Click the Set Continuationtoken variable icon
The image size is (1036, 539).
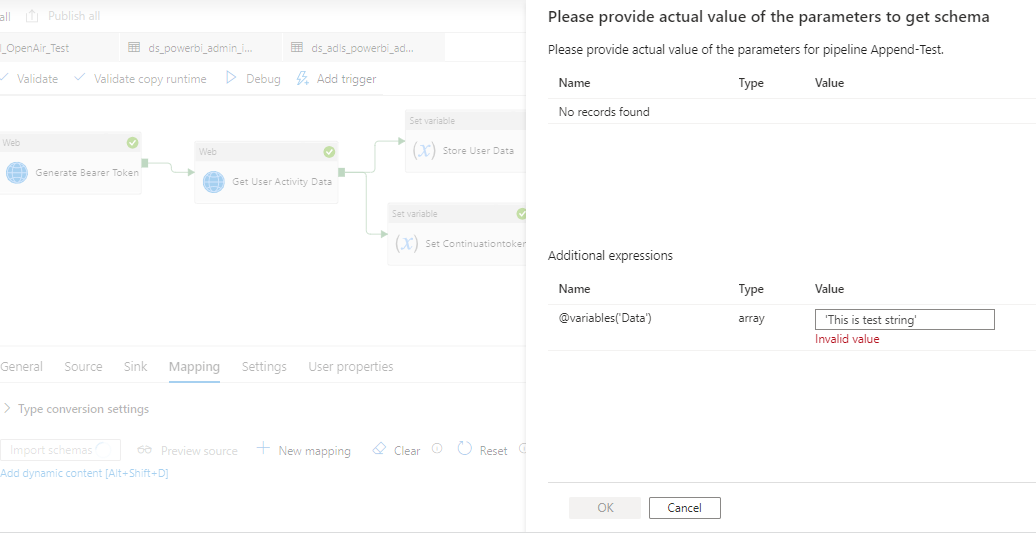[x=406, y=243]
